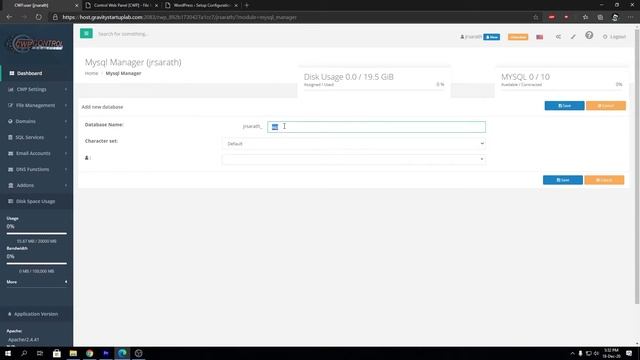Click the Email Accounts envelope icon
This screenshot has width=640, height=360.
[11, 153]
